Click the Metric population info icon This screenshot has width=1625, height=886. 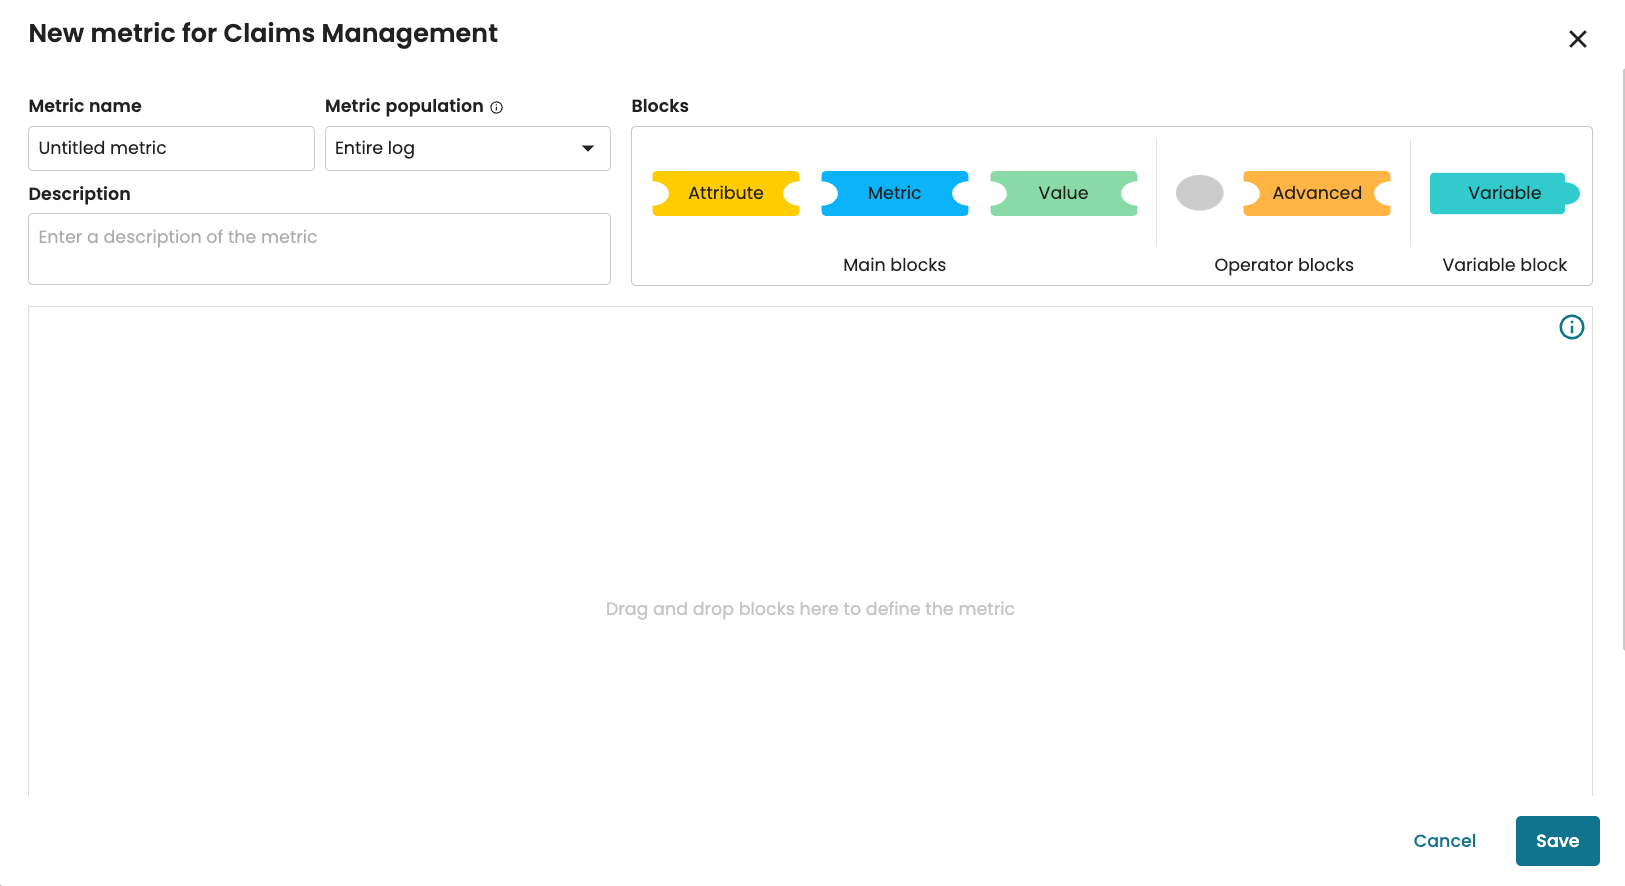497,107
